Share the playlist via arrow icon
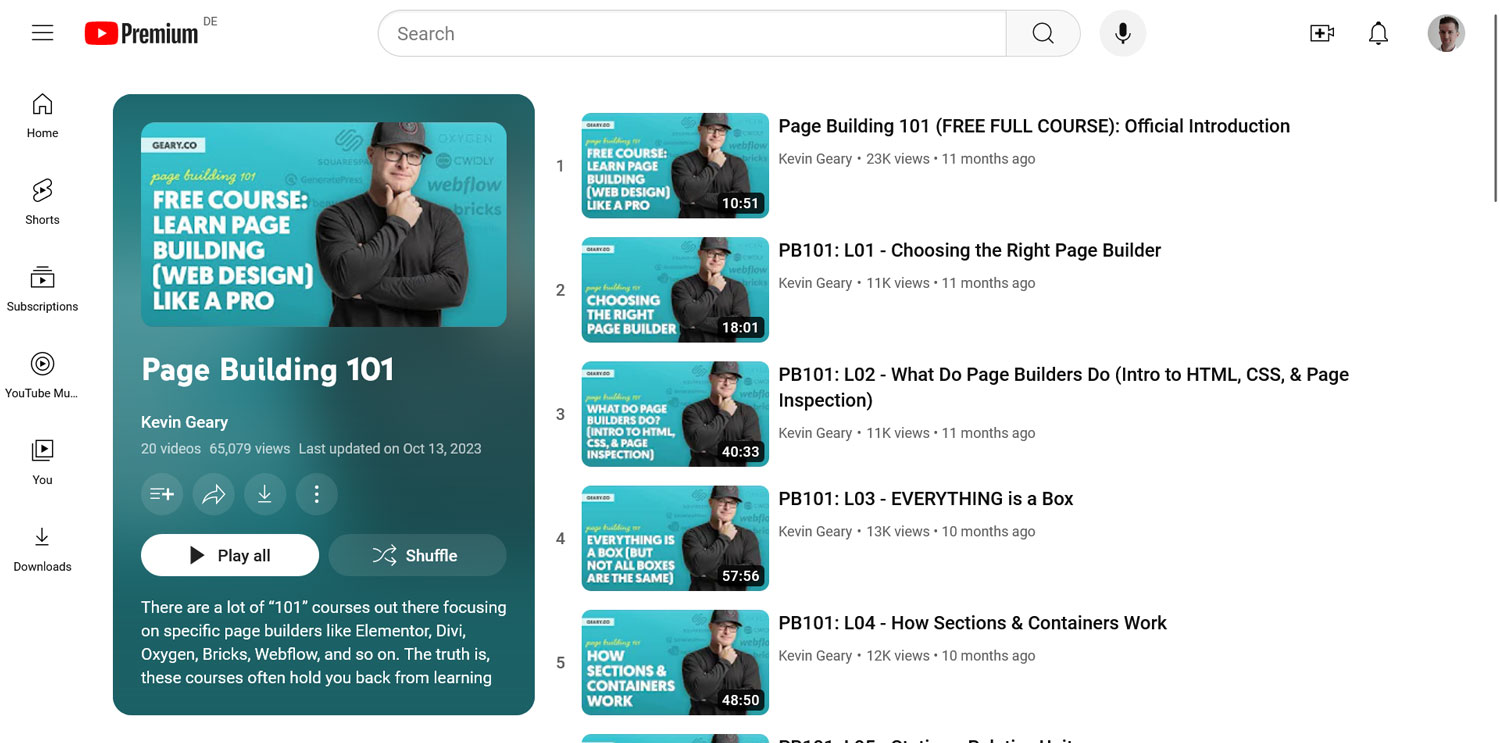The height and width of the screenshot is (743, 1500). [x=213, y=494]
